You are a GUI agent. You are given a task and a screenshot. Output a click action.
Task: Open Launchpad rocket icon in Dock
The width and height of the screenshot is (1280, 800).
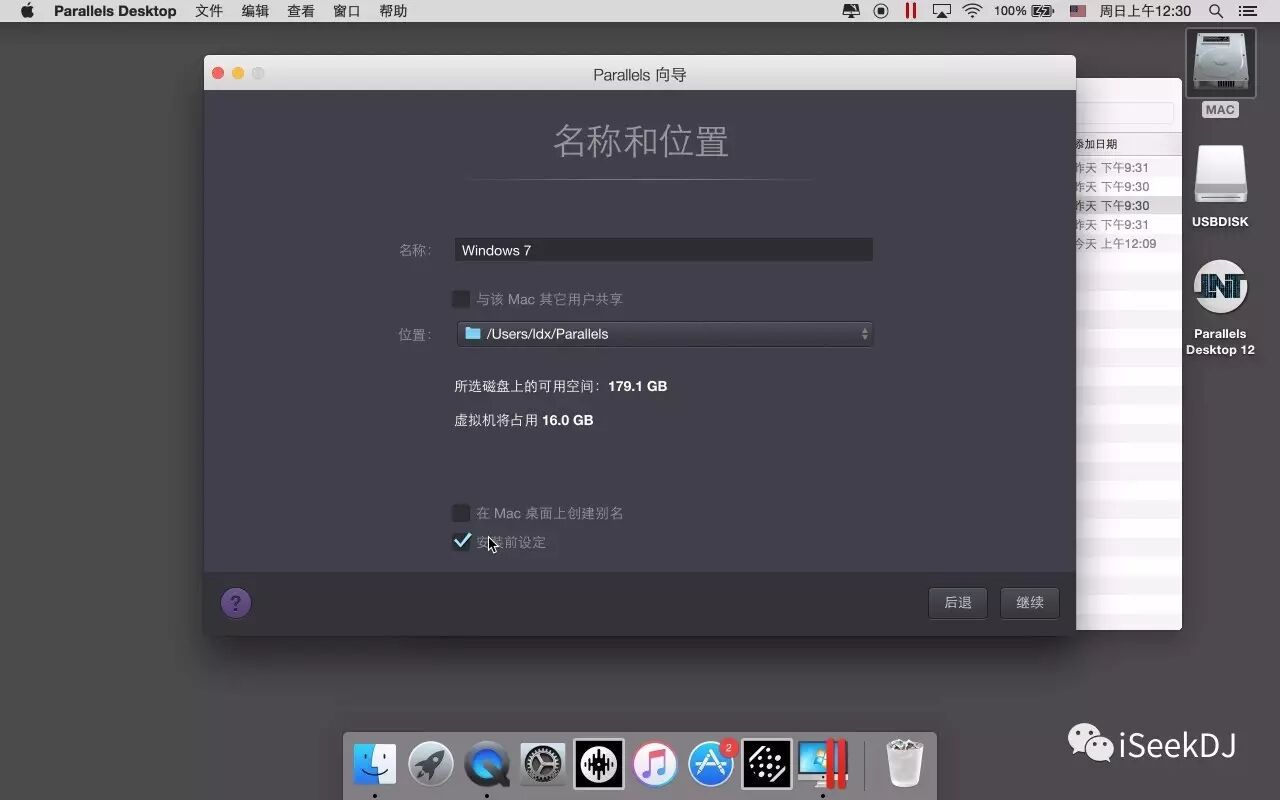pos(431,765)
